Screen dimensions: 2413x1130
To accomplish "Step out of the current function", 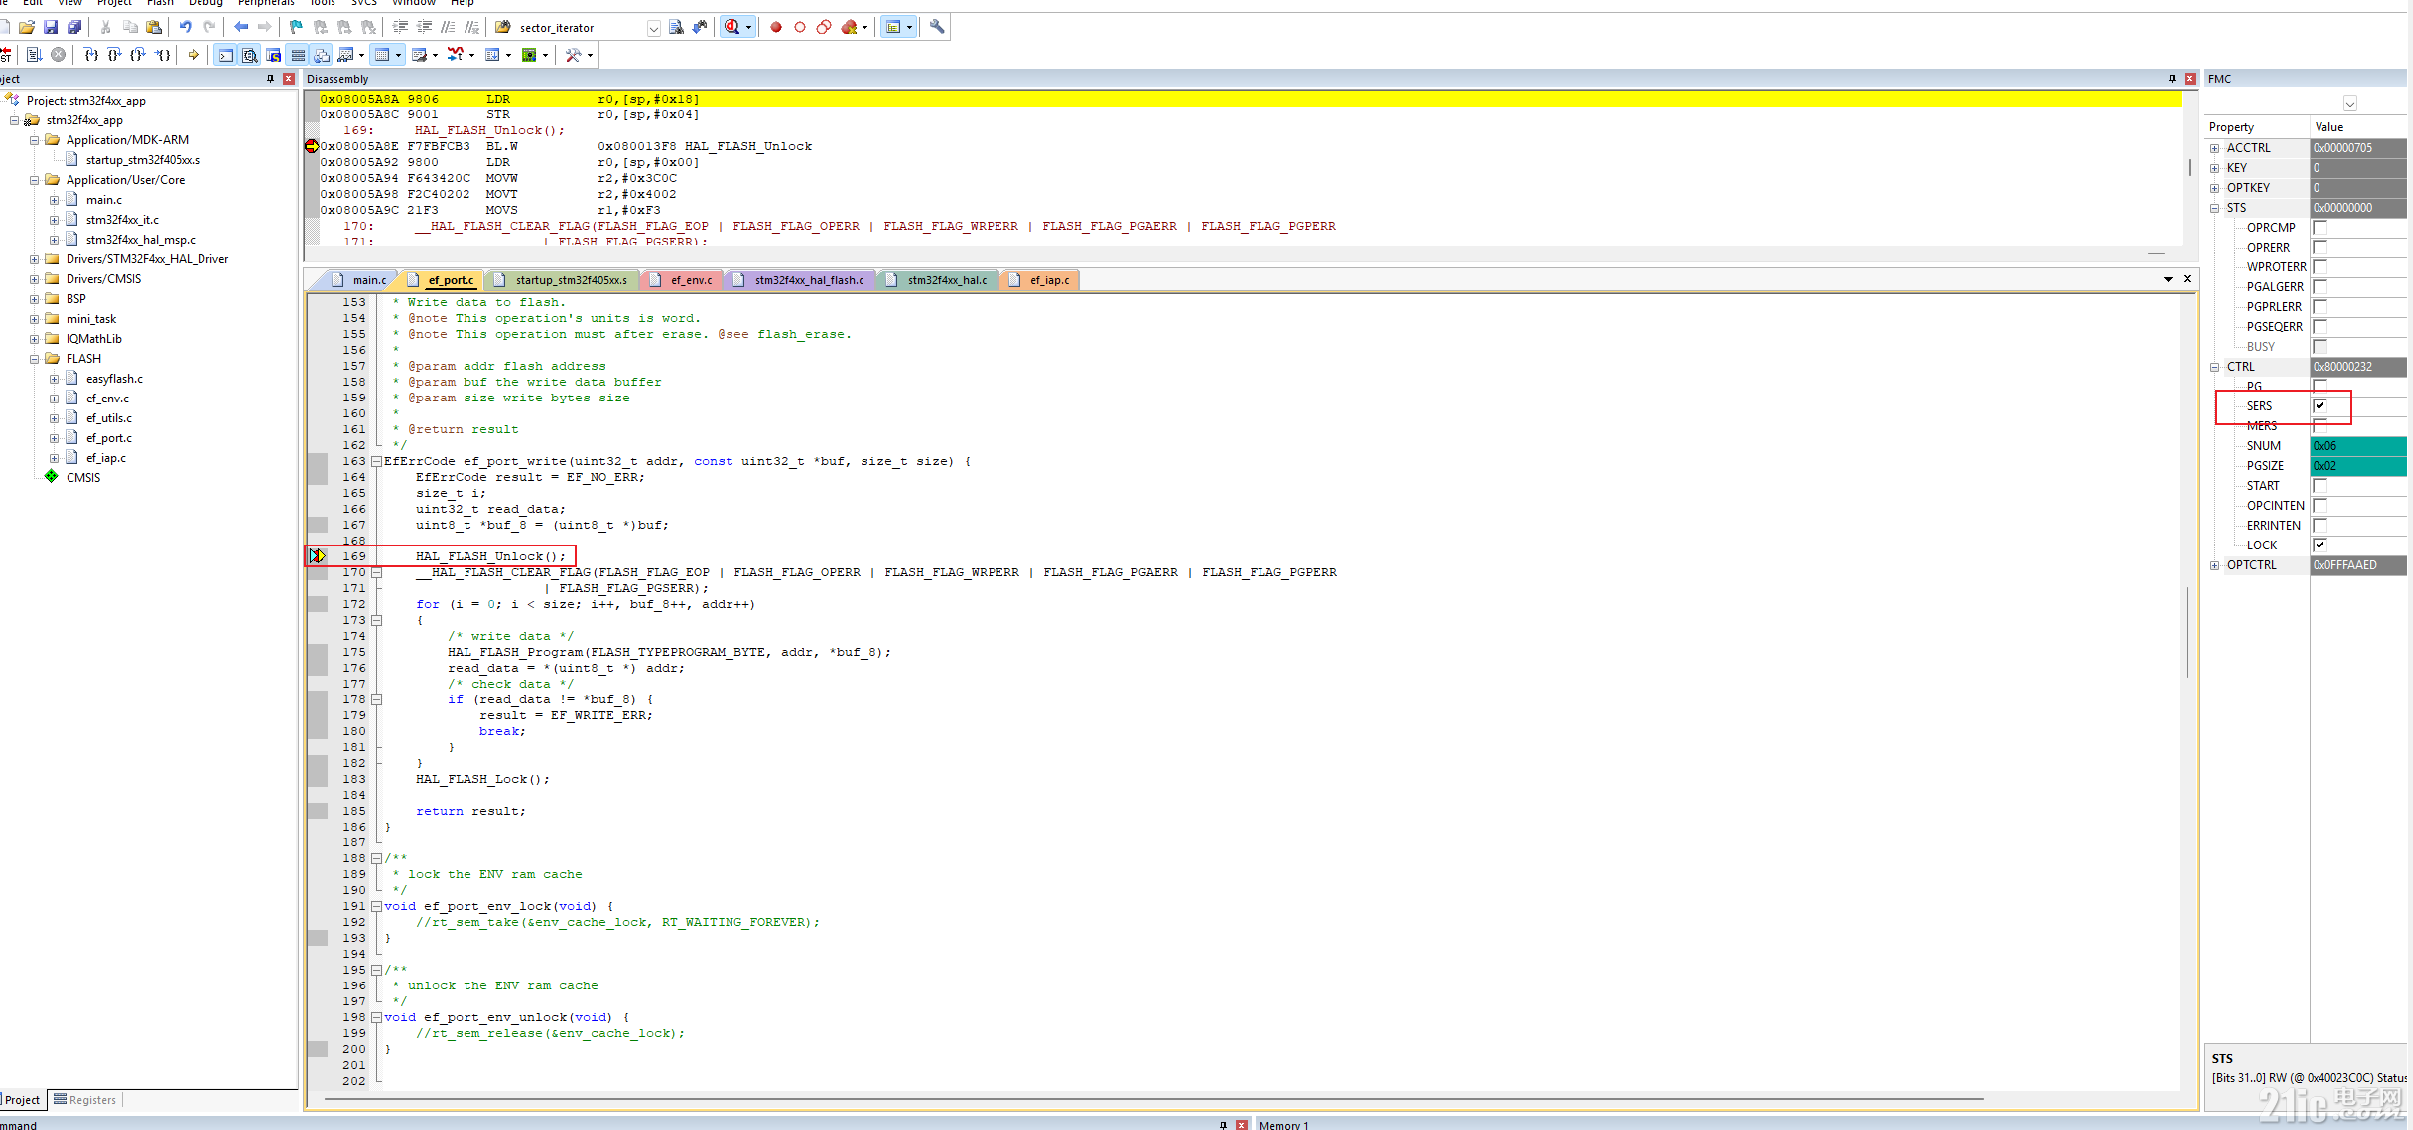I will 138,55.
